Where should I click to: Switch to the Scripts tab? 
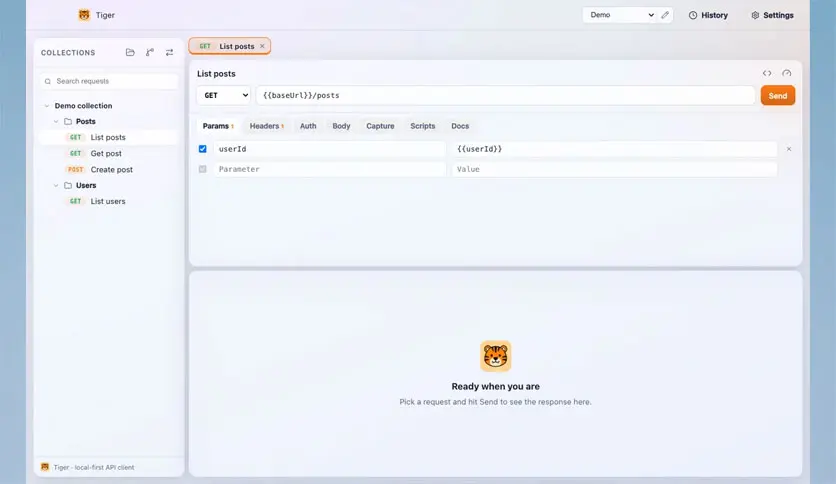[423, 126]
